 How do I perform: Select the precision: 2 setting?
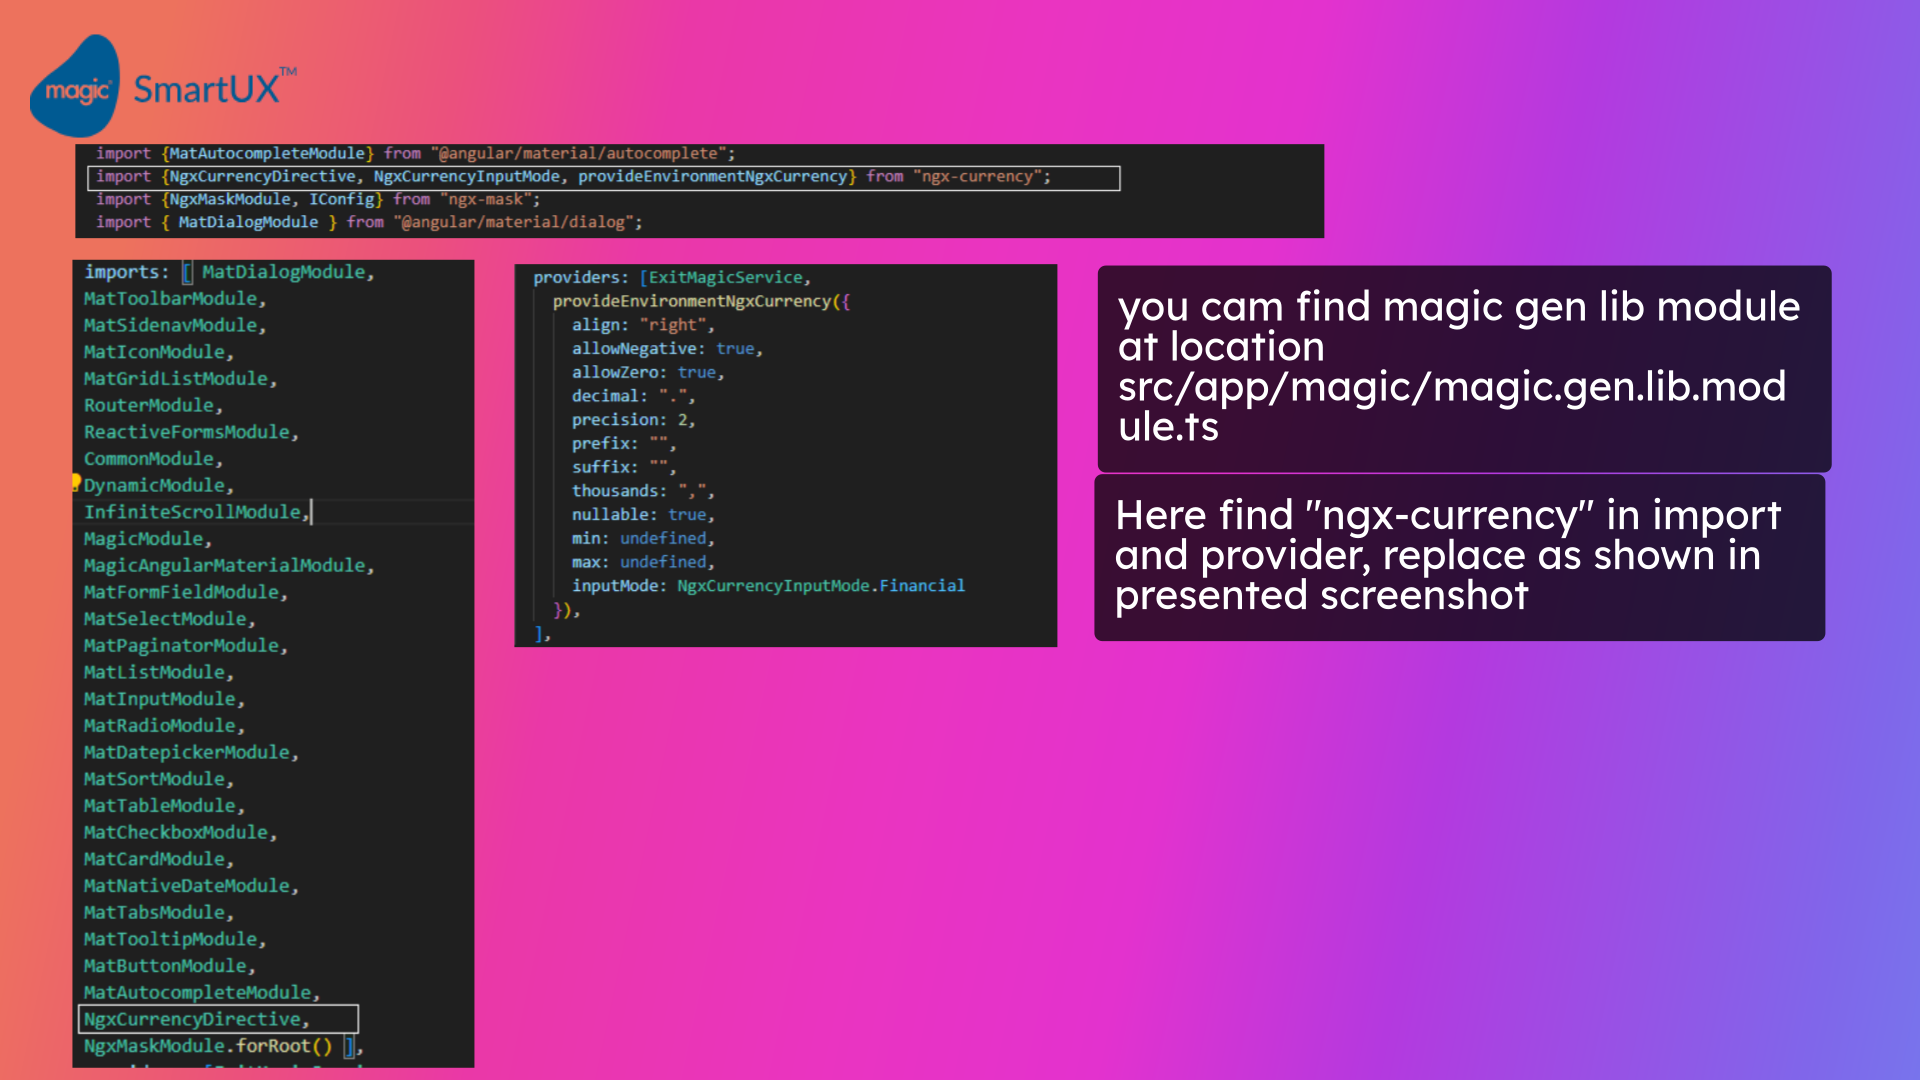click(632, 419)
